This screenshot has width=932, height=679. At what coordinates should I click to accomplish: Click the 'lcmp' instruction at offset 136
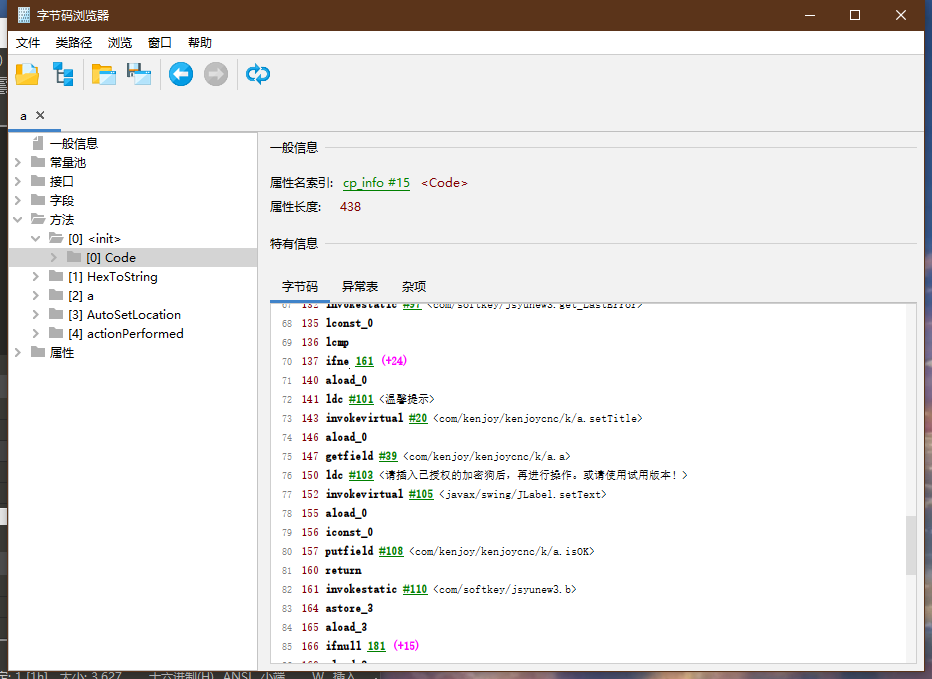point(337,342)
